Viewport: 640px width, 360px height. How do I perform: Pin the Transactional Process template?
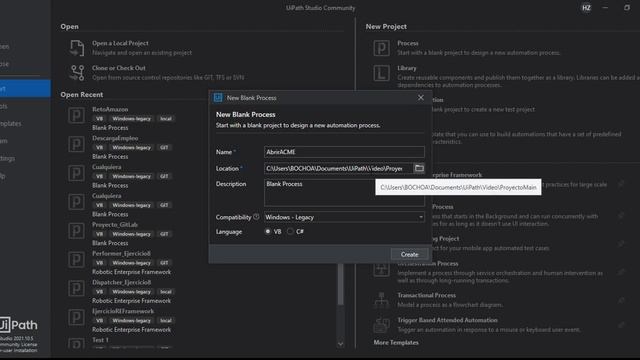click(621, 300)
